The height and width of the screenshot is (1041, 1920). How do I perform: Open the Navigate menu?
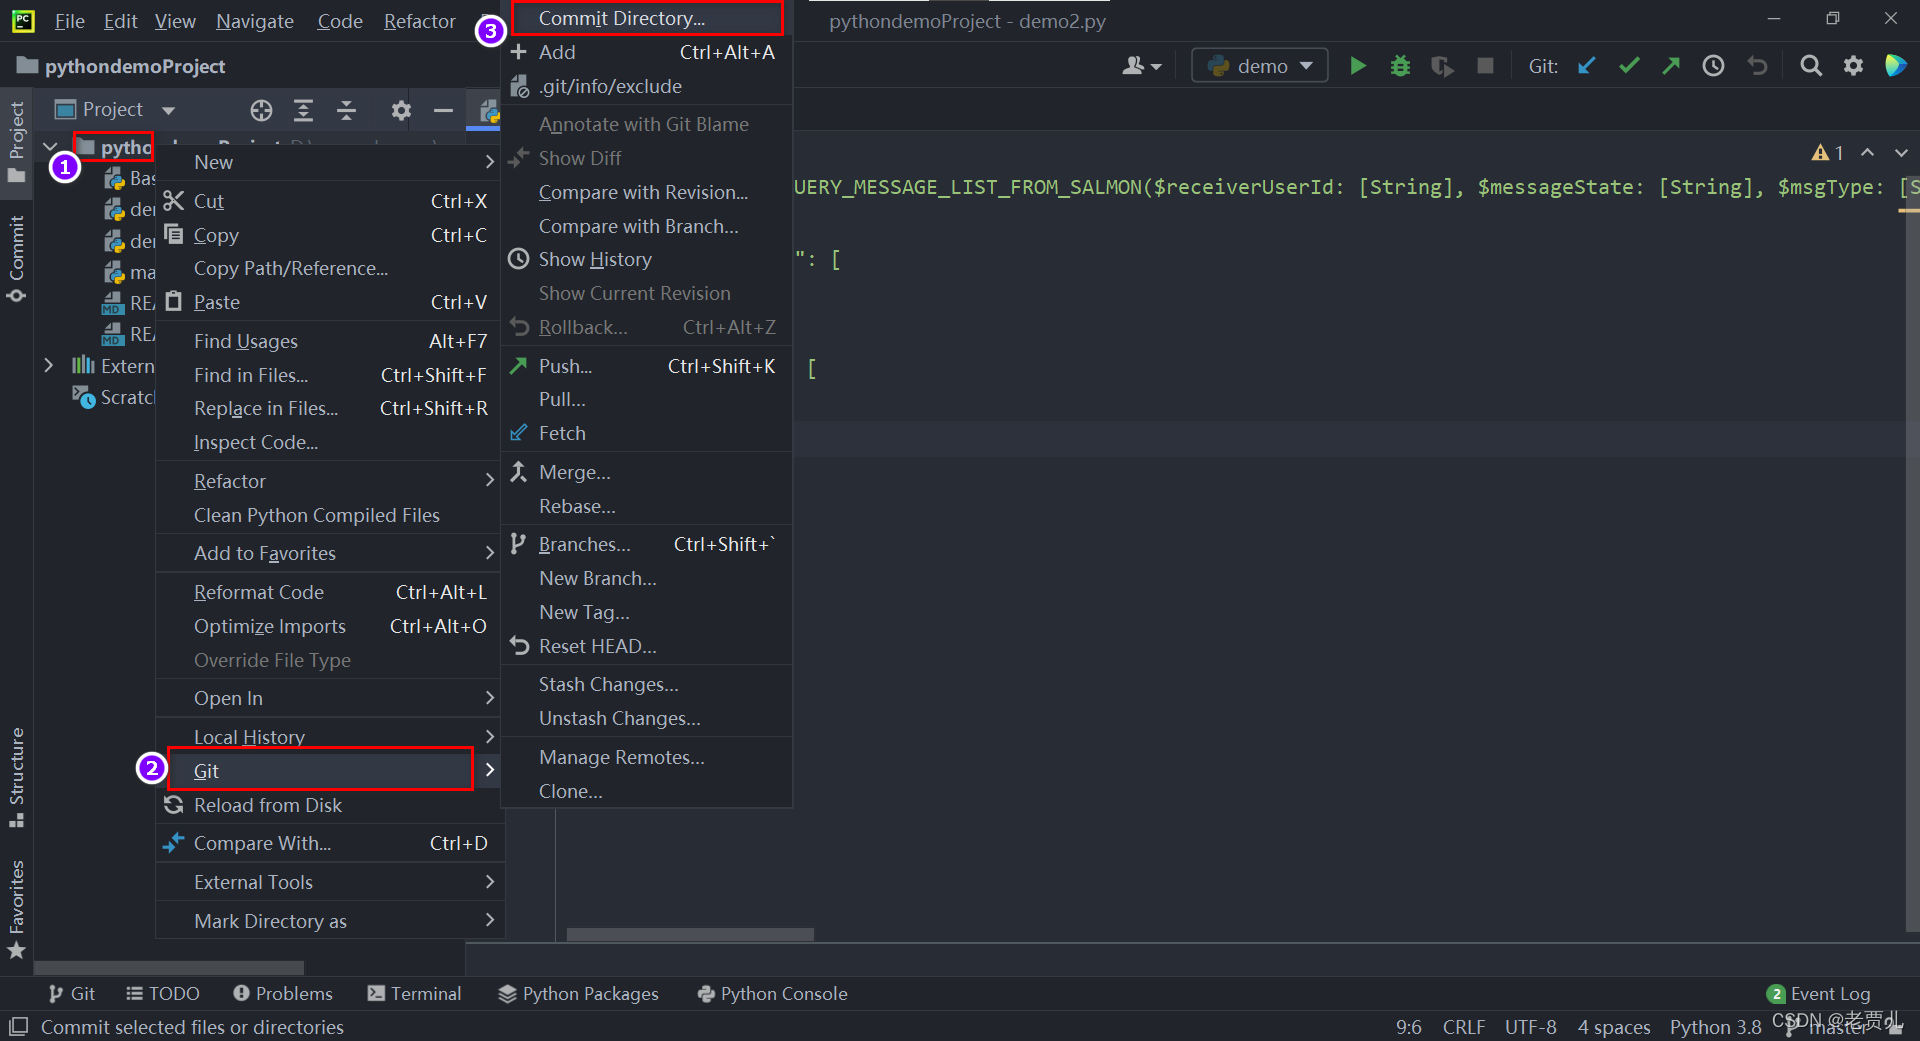254,21
